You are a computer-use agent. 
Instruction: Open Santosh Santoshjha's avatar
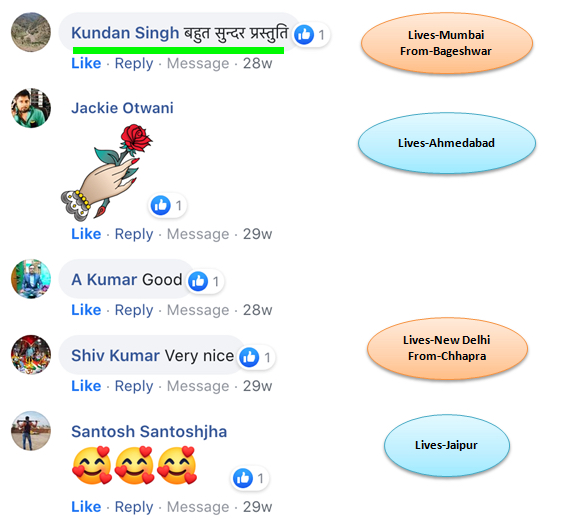point(31,431)
